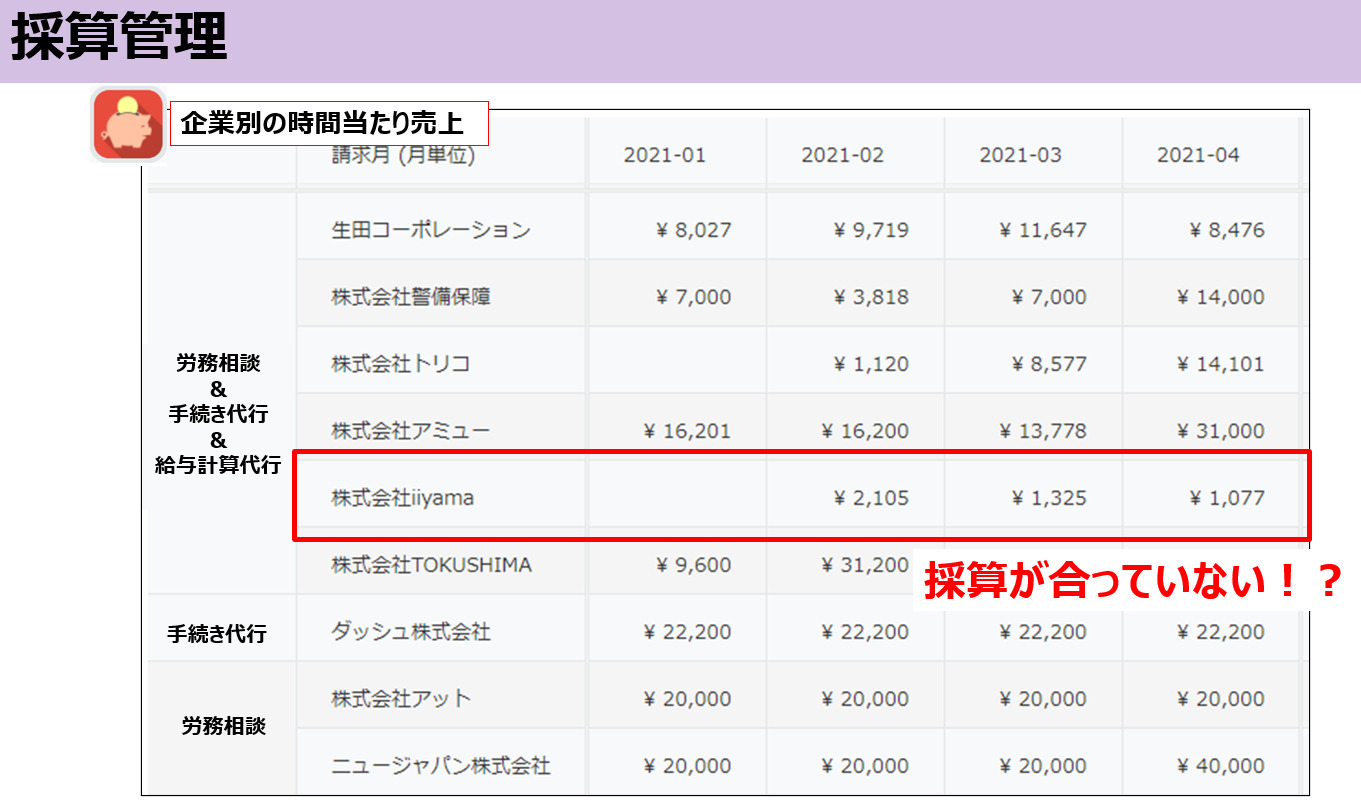Click the 給与計算代行 category label
This screenshot has width=1361, height=802.
click(218, 466)
